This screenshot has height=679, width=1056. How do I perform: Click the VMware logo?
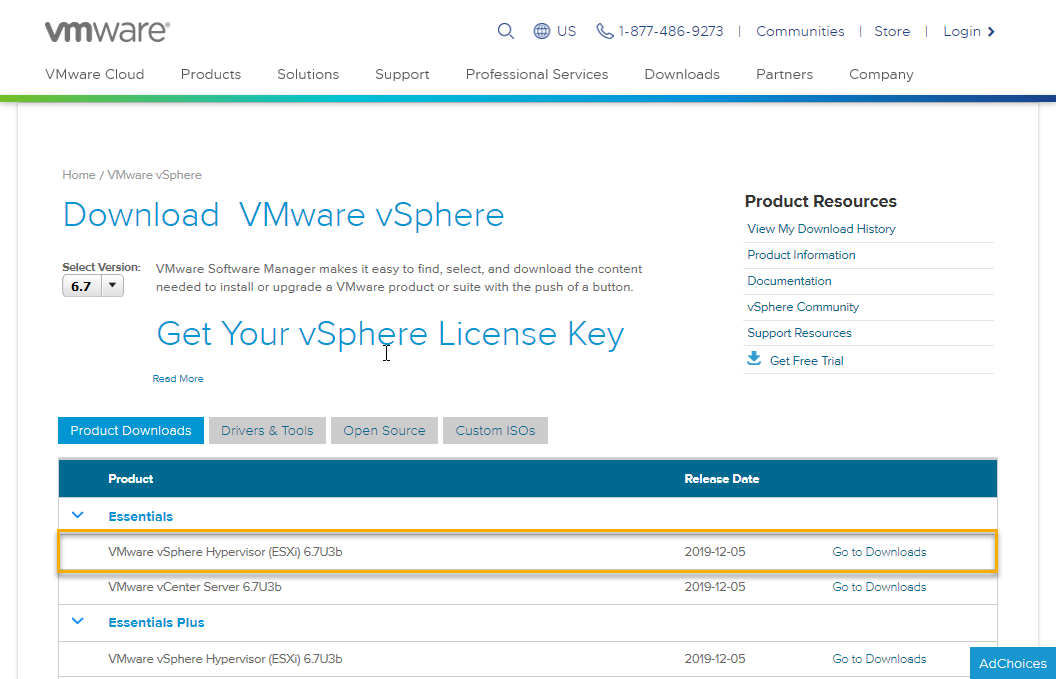(107, 32)
